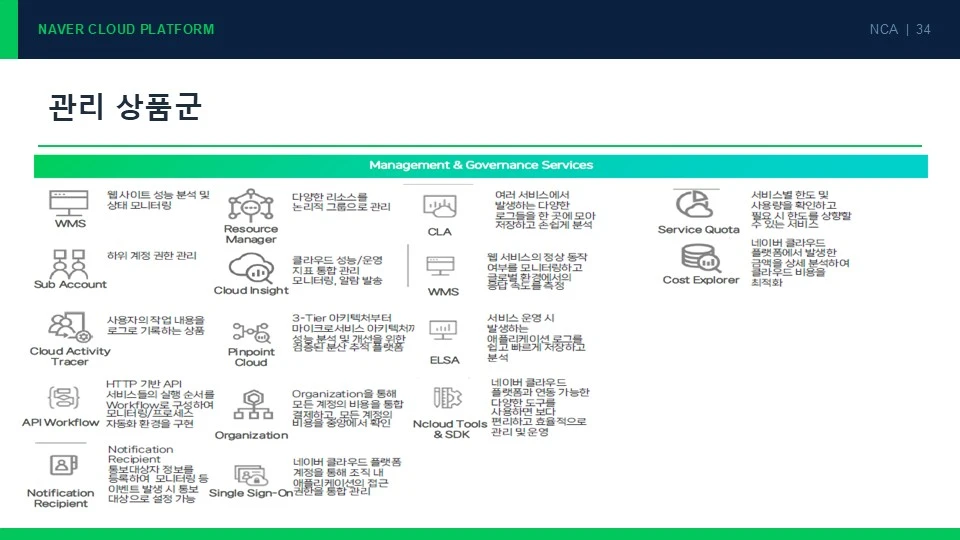The height and width of the screenshot is (540, 960).
Task: Click the ELSA label text
Action: point(444,360)
